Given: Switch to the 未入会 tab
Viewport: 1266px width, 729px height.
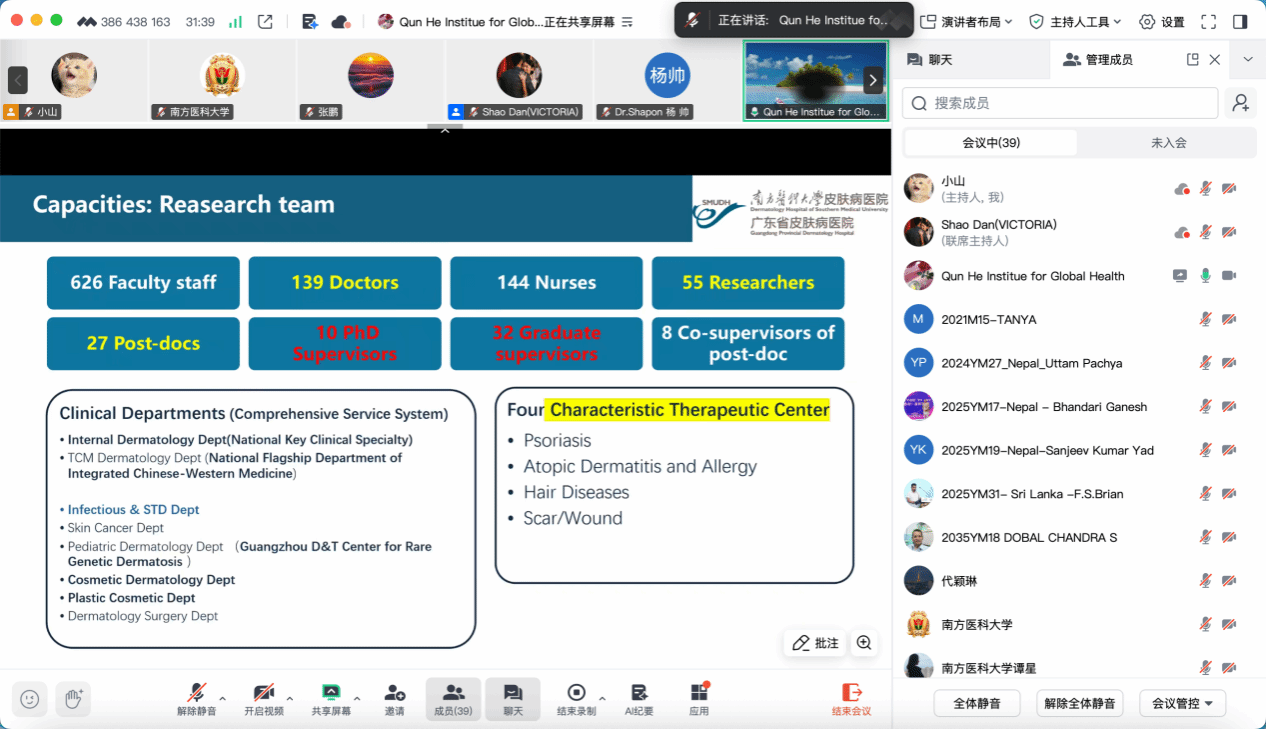Looking at the screenshot, I should pyautogui.click(x=1168, y=143).
